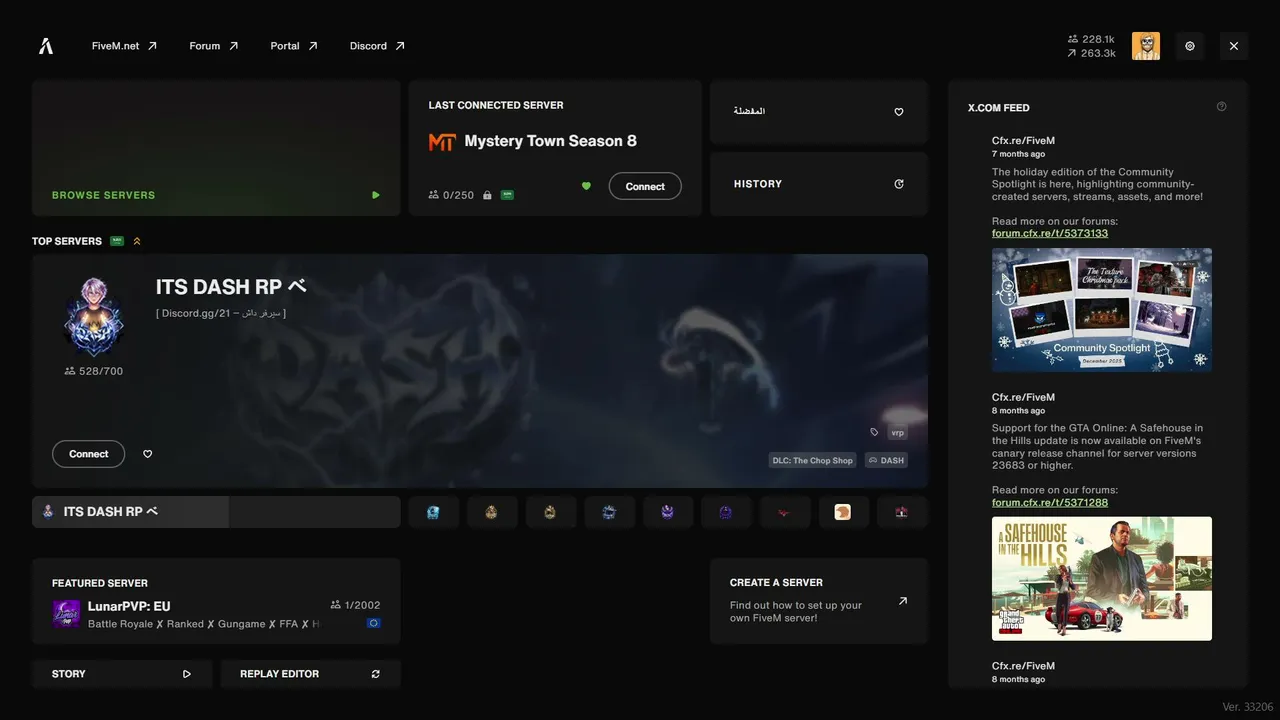Click the Create a Server arrow icon
Image resolution: width=1280 pixels, height=720 pixels.
click(x=903, y=601)
